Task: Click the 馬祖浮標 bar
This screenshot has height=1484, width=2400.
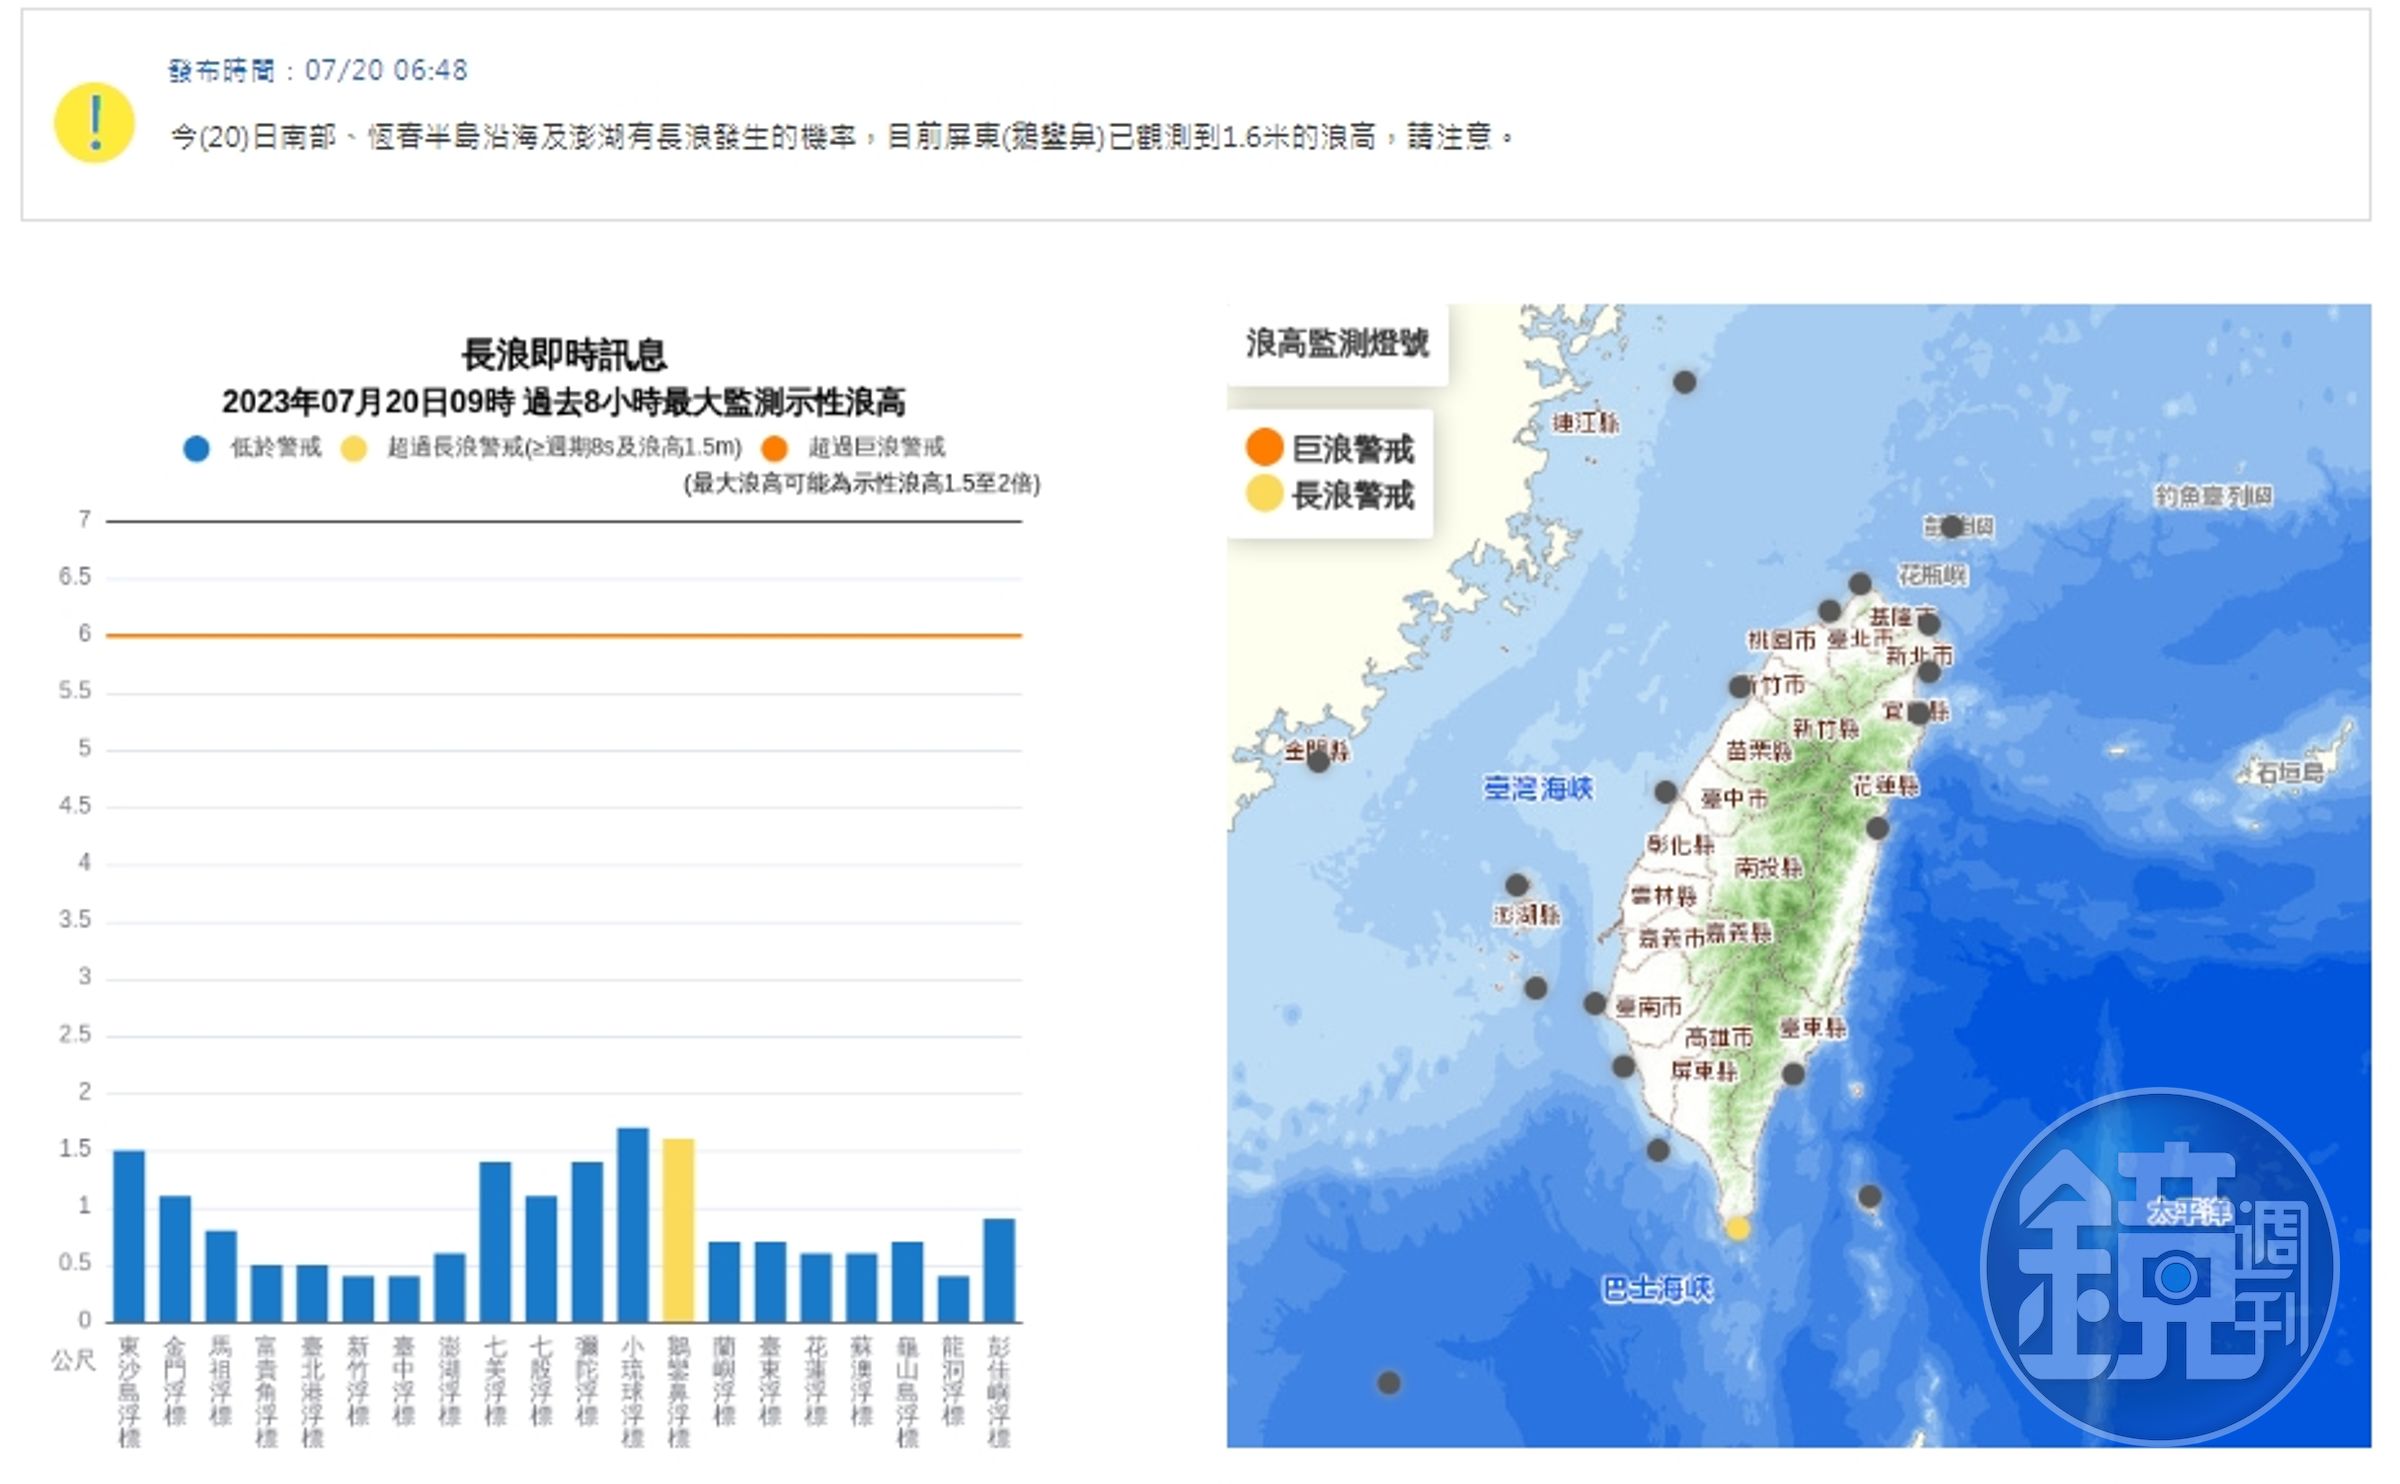Action: [x=221, y=1276]
